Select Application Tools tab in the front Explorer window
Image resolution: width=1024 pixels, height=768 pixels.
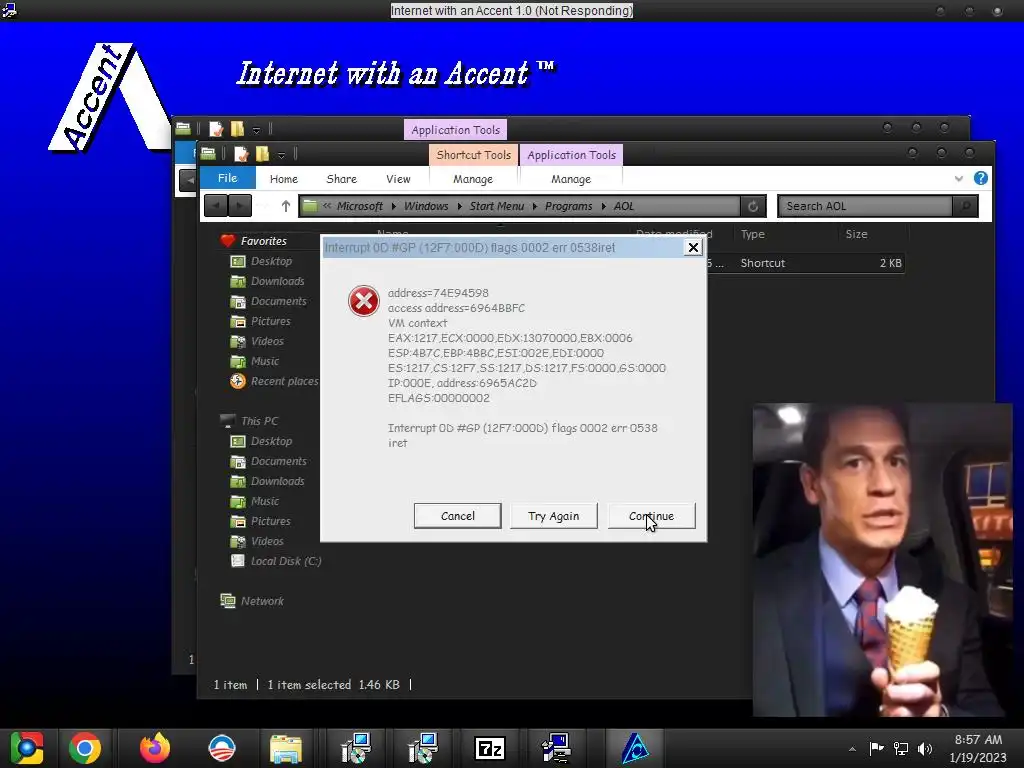click(571, 155)
